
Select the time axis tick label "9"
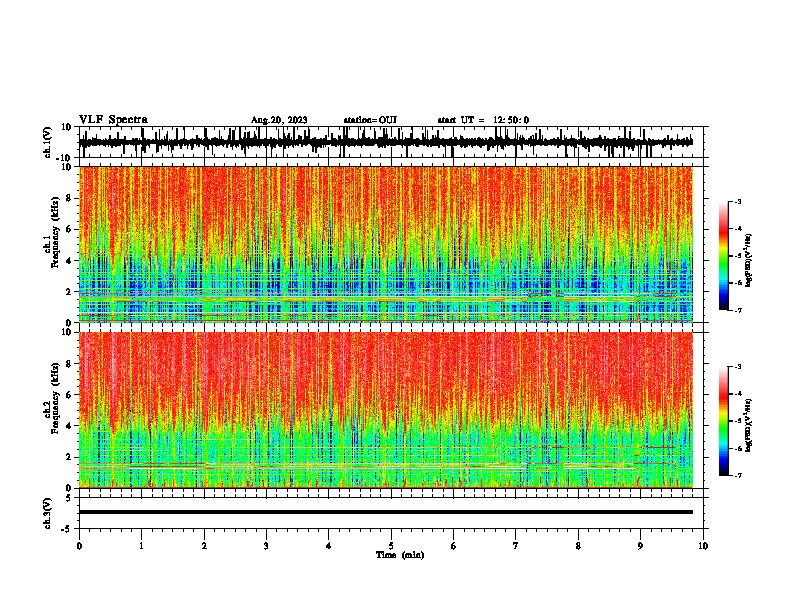coord(640,546)
